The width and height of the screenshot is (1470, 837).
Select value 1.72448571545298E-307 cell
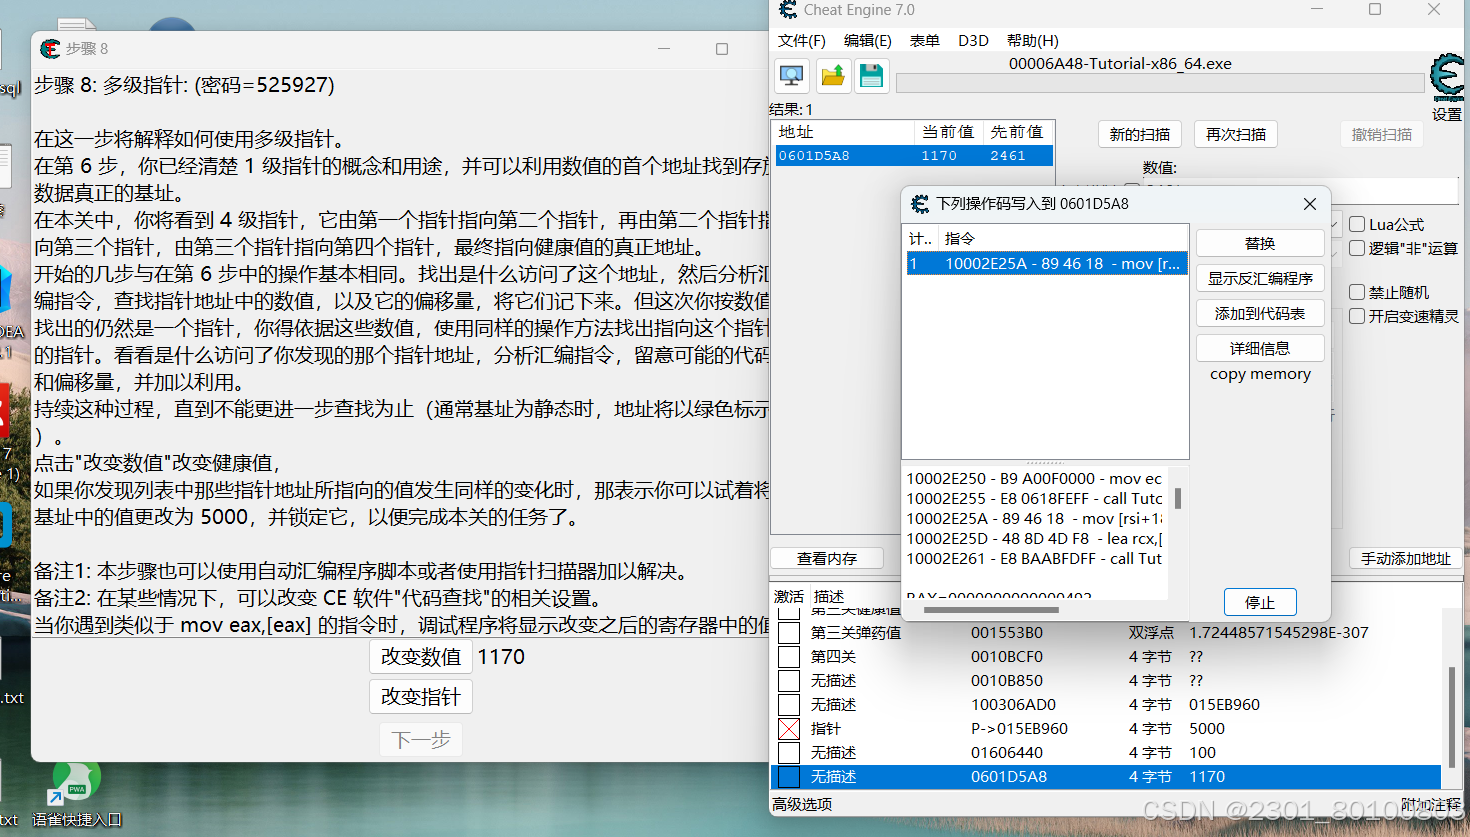point(1279,633)
